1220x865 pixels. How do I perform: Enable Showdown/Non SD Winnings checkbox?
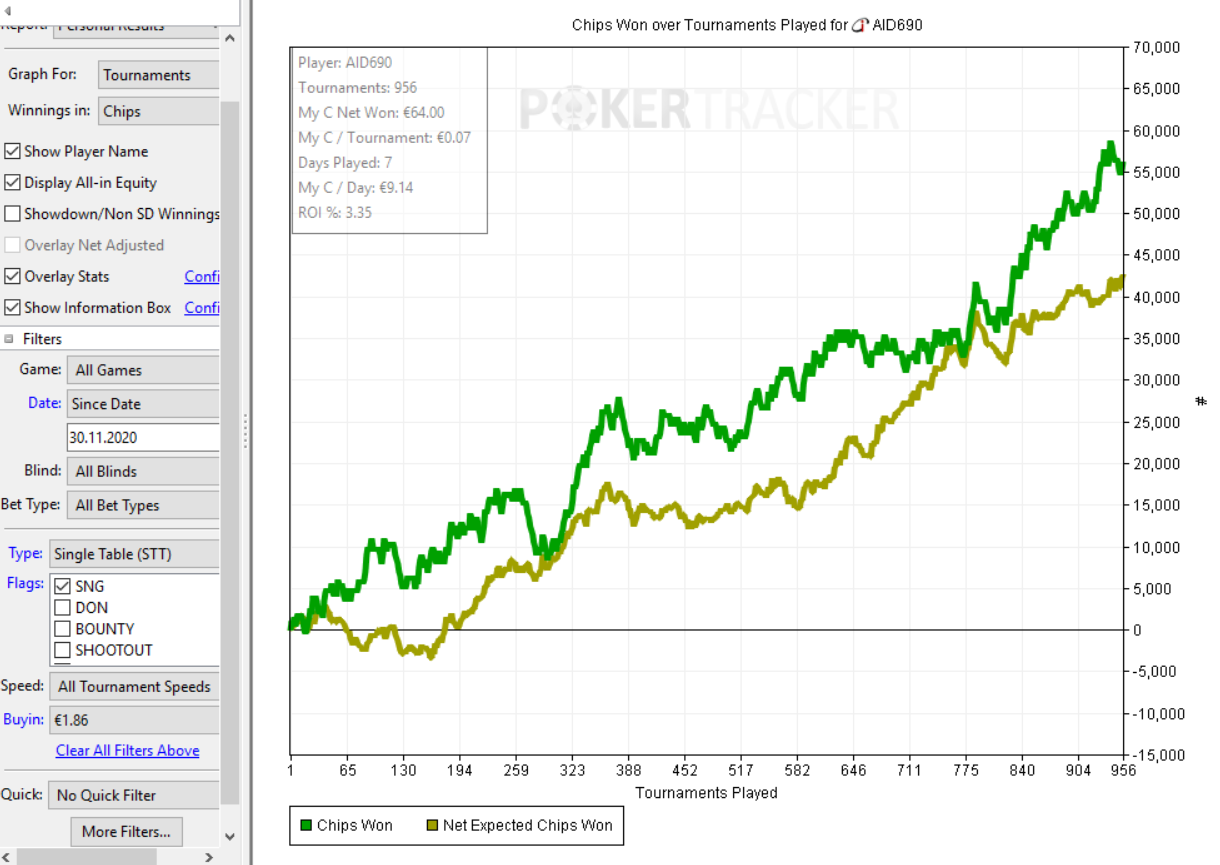(12, 214)
